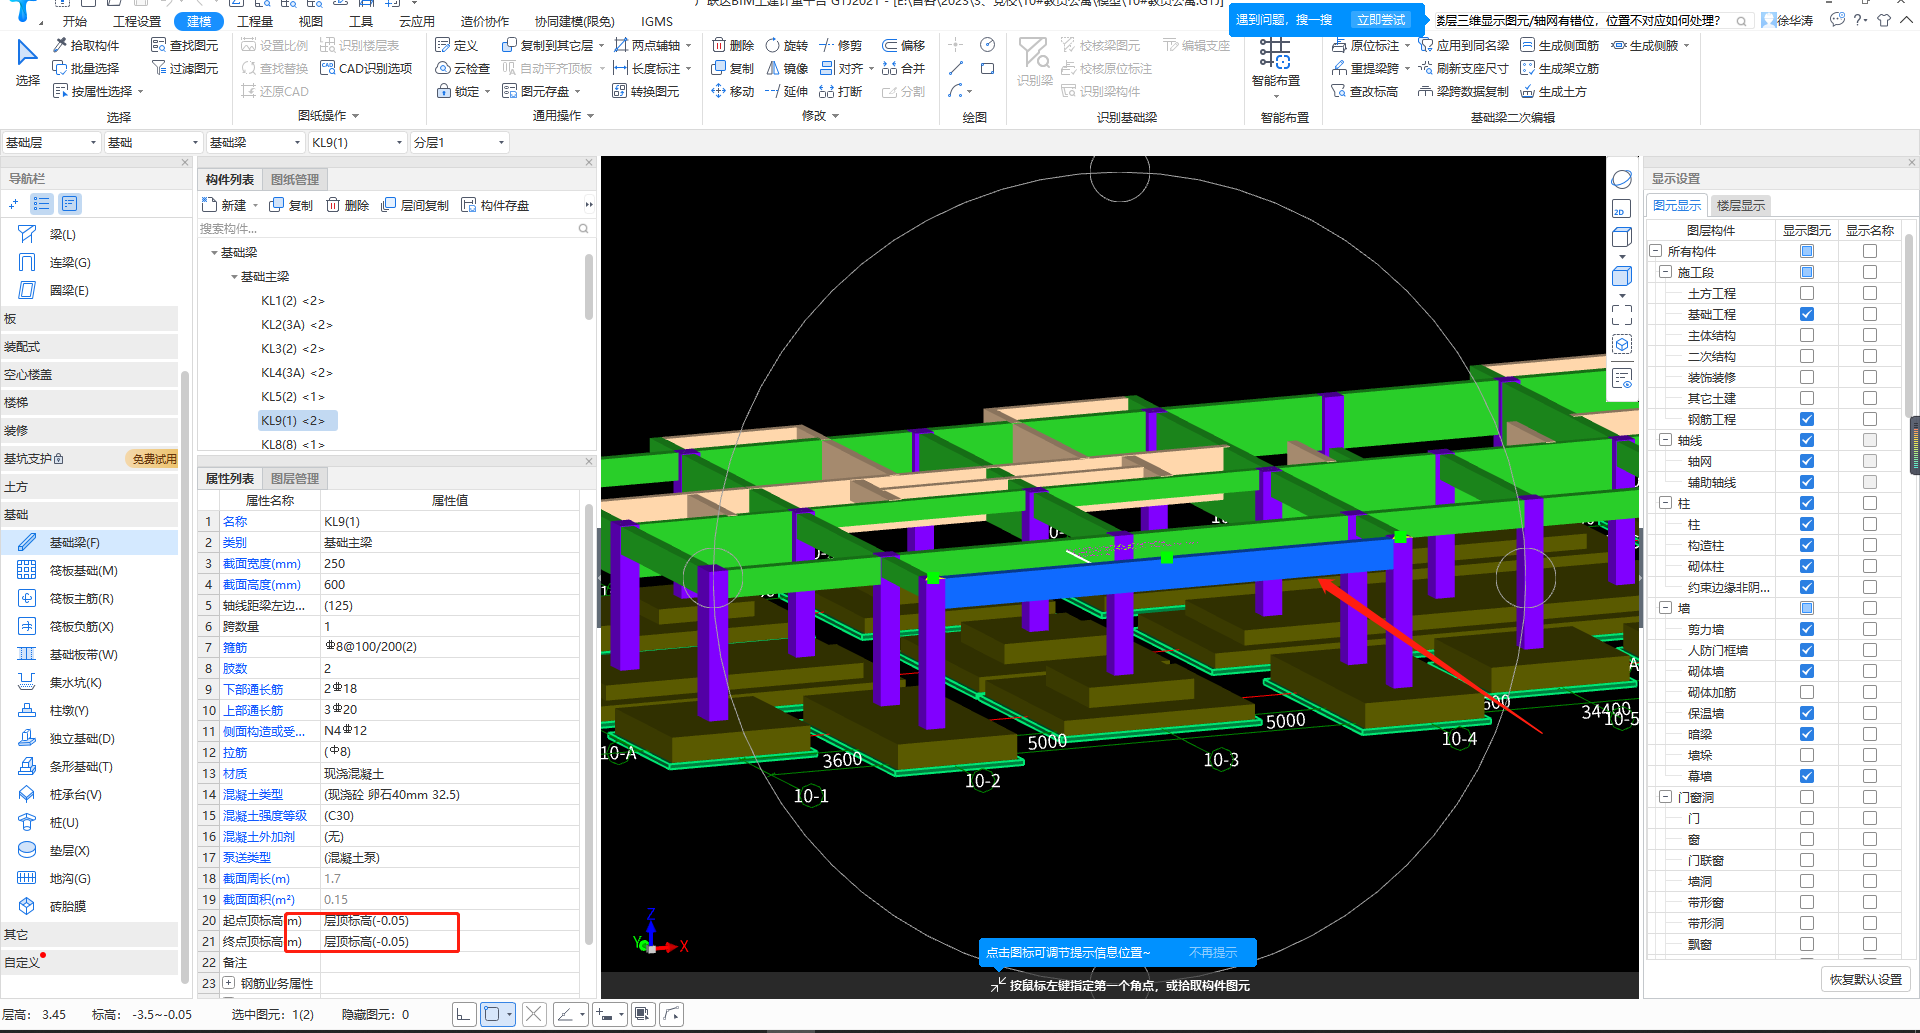This screenshot has width=1920, height=1033.
Task: Open the 基础梁 component type dropdown
Action: point(255,142)
